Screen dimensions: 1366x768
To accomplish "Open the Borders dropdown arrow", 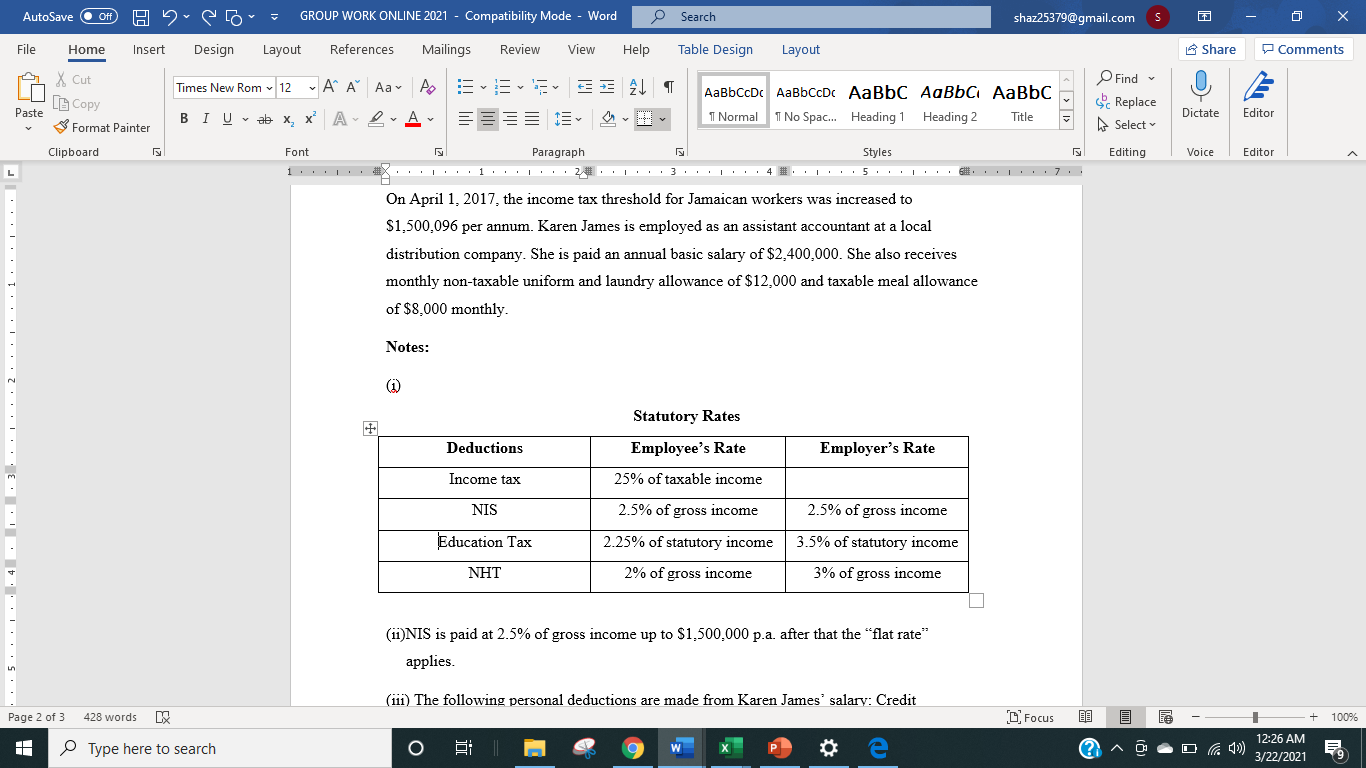I will pyautogui.click(x=662, y=119).
